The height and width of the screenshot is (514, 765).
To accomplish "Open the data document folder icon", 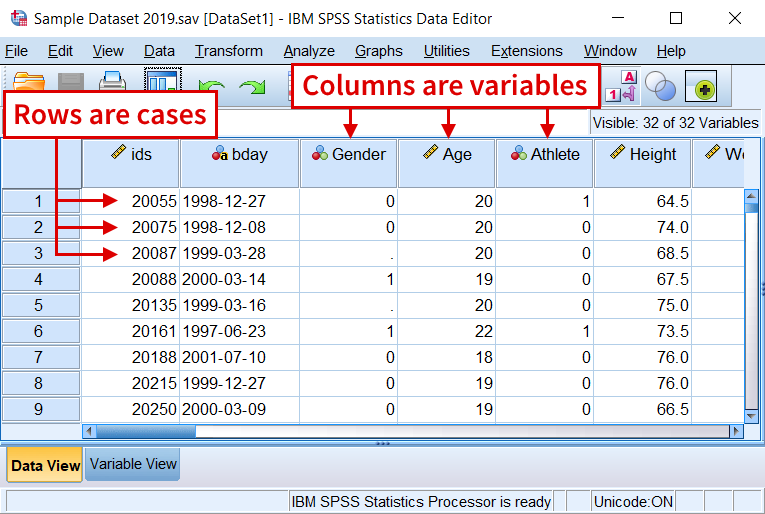I will click(x=28, y=80).
